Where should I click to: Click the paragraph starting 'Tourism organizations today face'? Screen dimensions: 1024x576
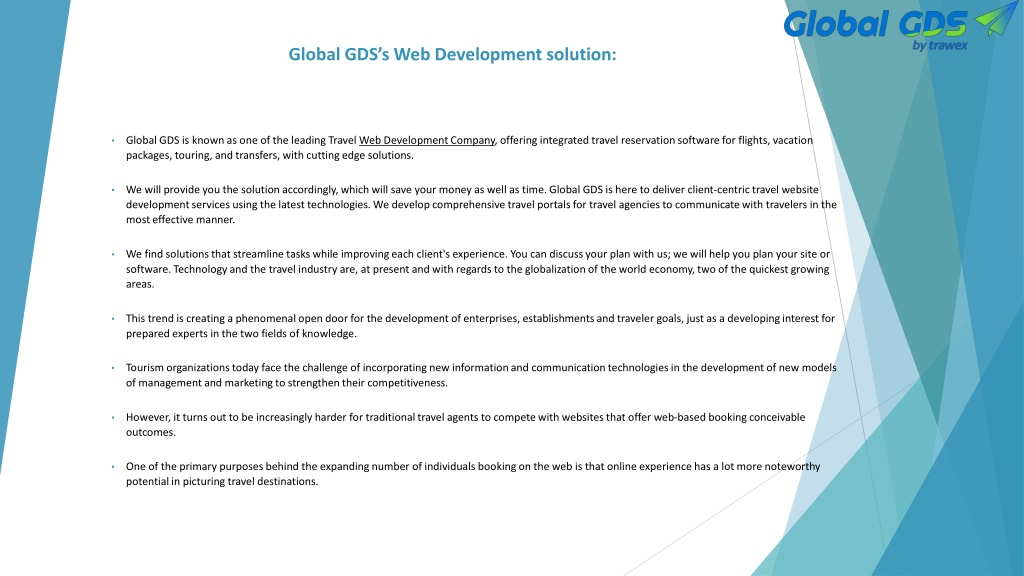pyautogui.click(x=481, y=375)
